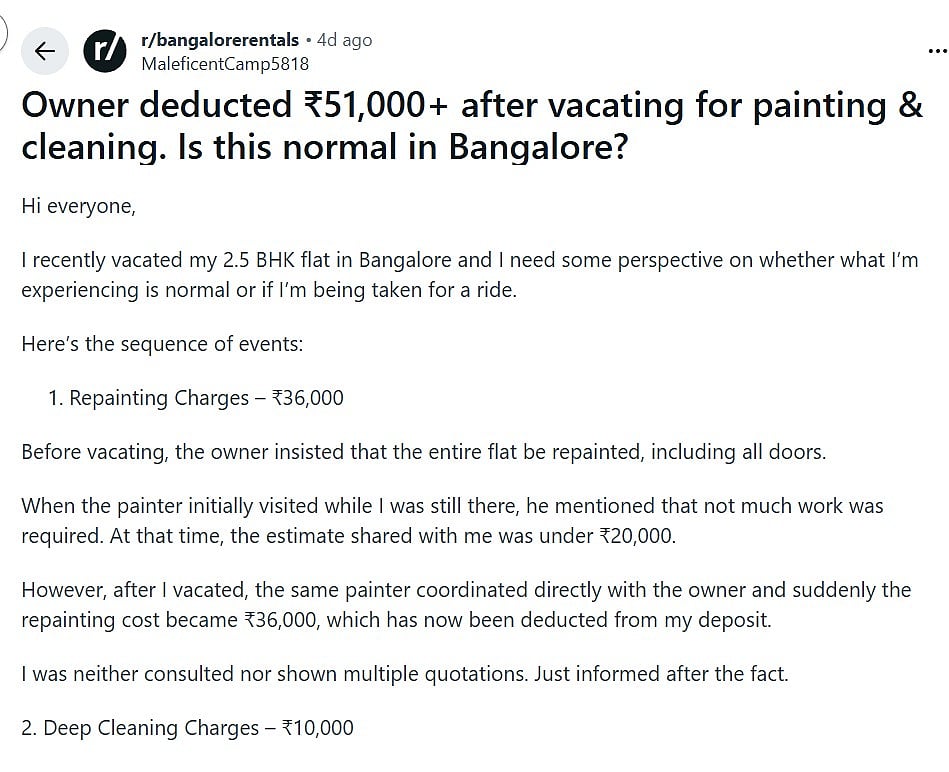Click the paragraph starting 'Before vacating, the owner'
Image resolution: width=949 pixels, height=772 pixels.
click(423, 451)
